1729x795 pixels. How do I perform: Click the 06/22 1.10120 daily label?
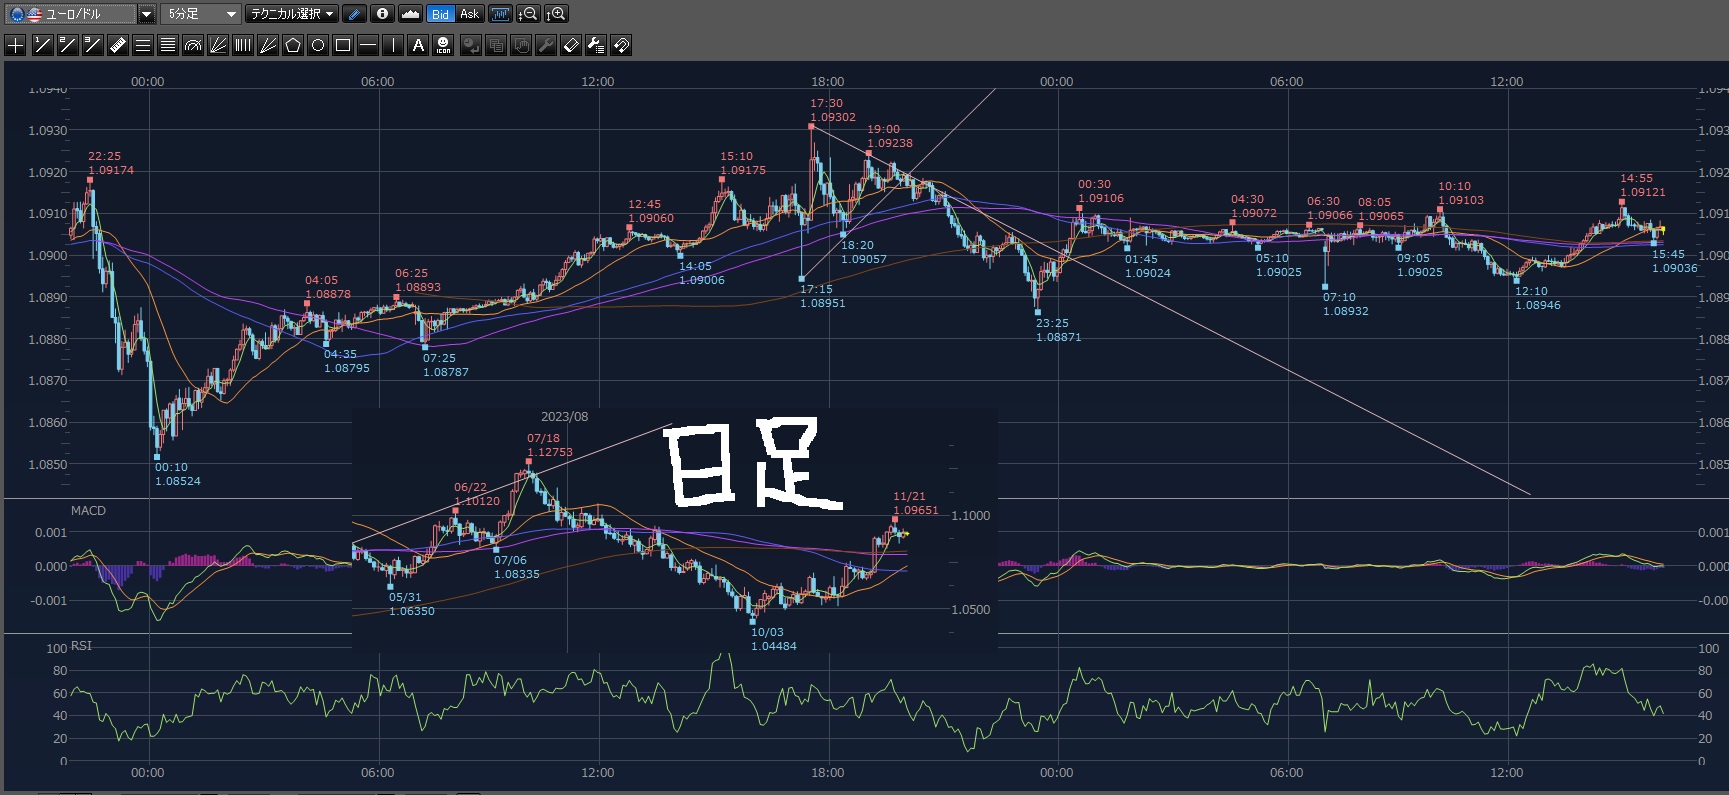[476, 494]
